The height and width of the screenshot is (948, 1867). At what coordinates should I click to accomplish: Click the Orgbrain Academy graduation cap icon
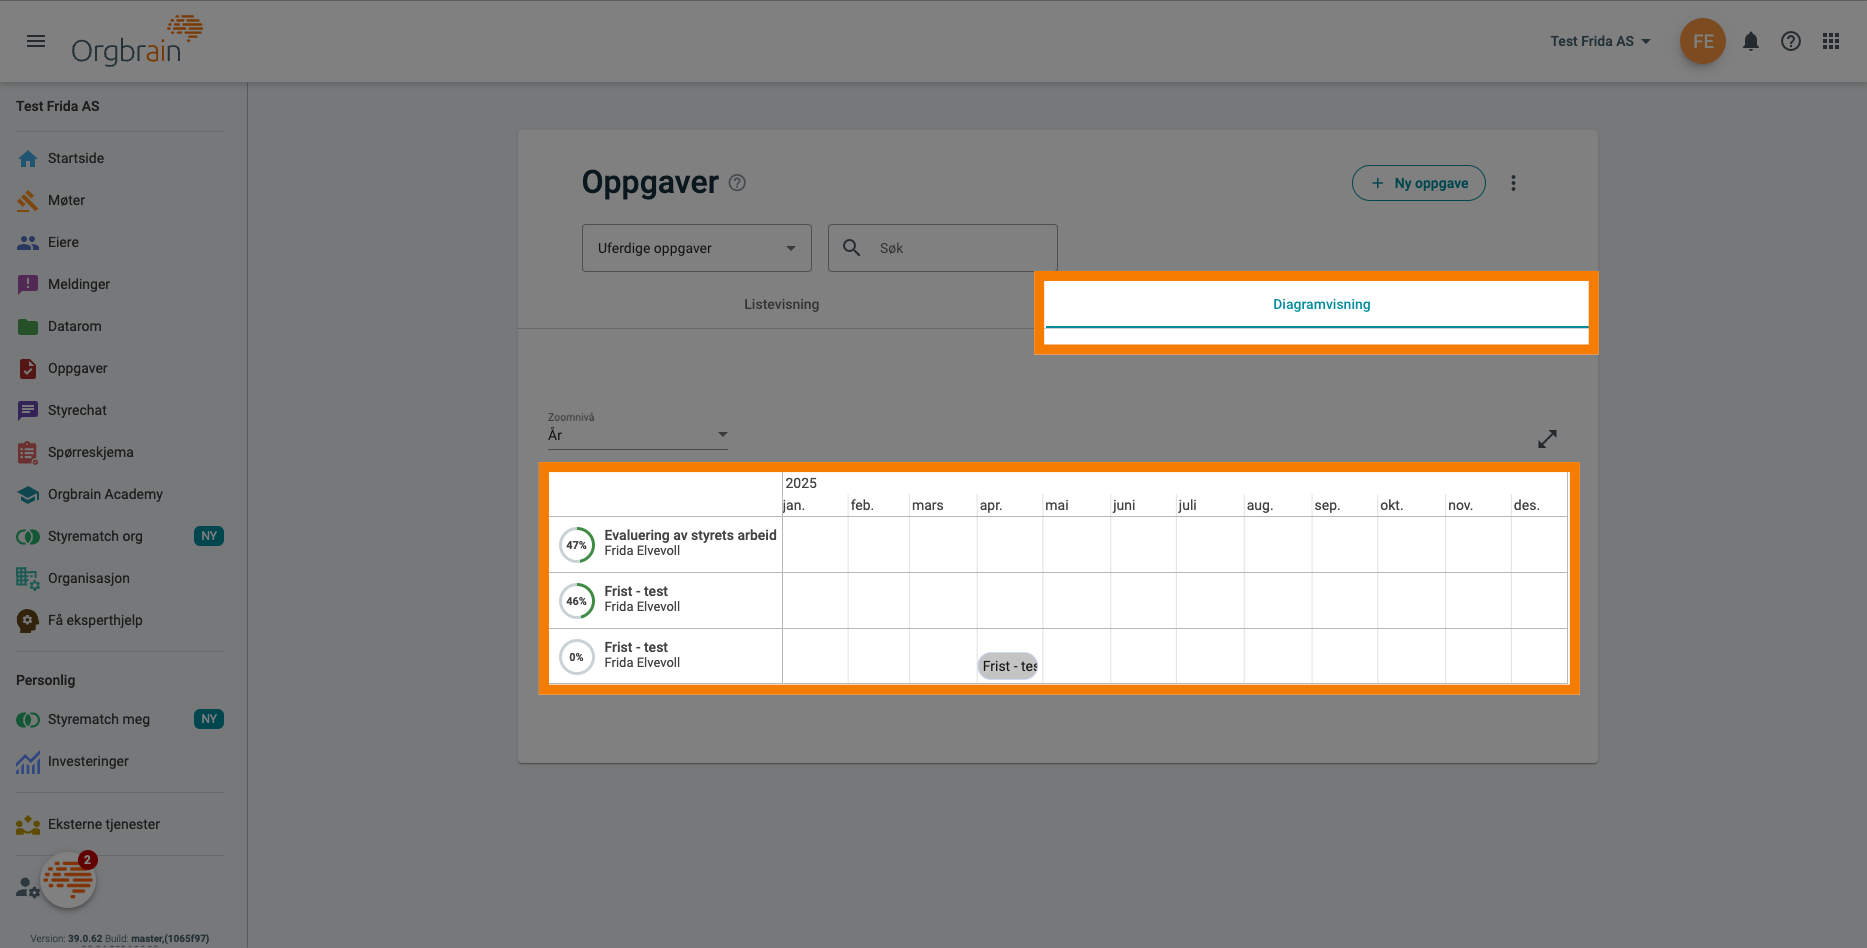28,494
